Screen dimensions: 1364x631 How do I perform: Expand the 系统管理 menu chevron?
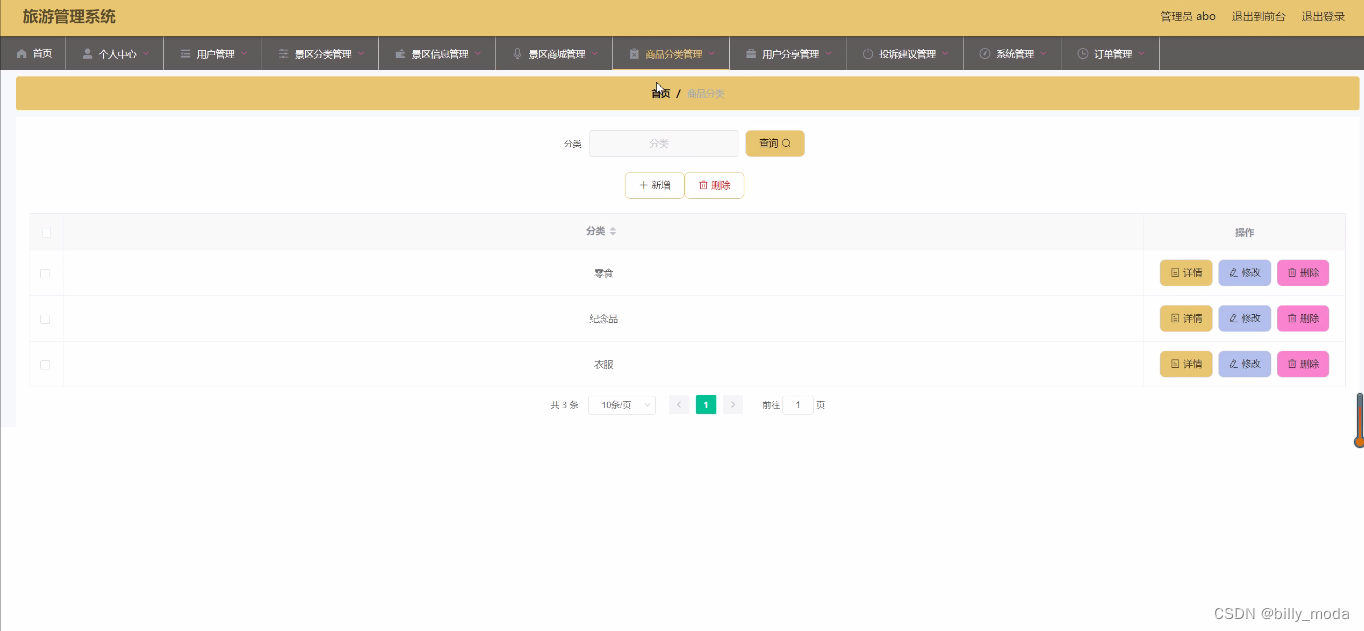1044,54
